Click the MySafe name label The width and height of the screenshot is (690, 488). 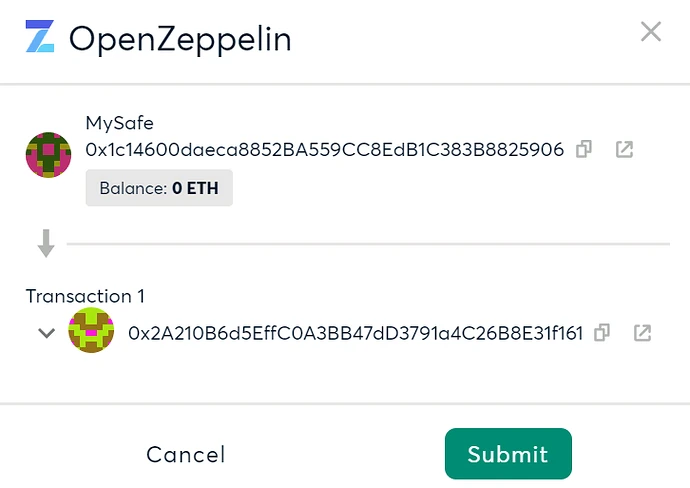115,126
